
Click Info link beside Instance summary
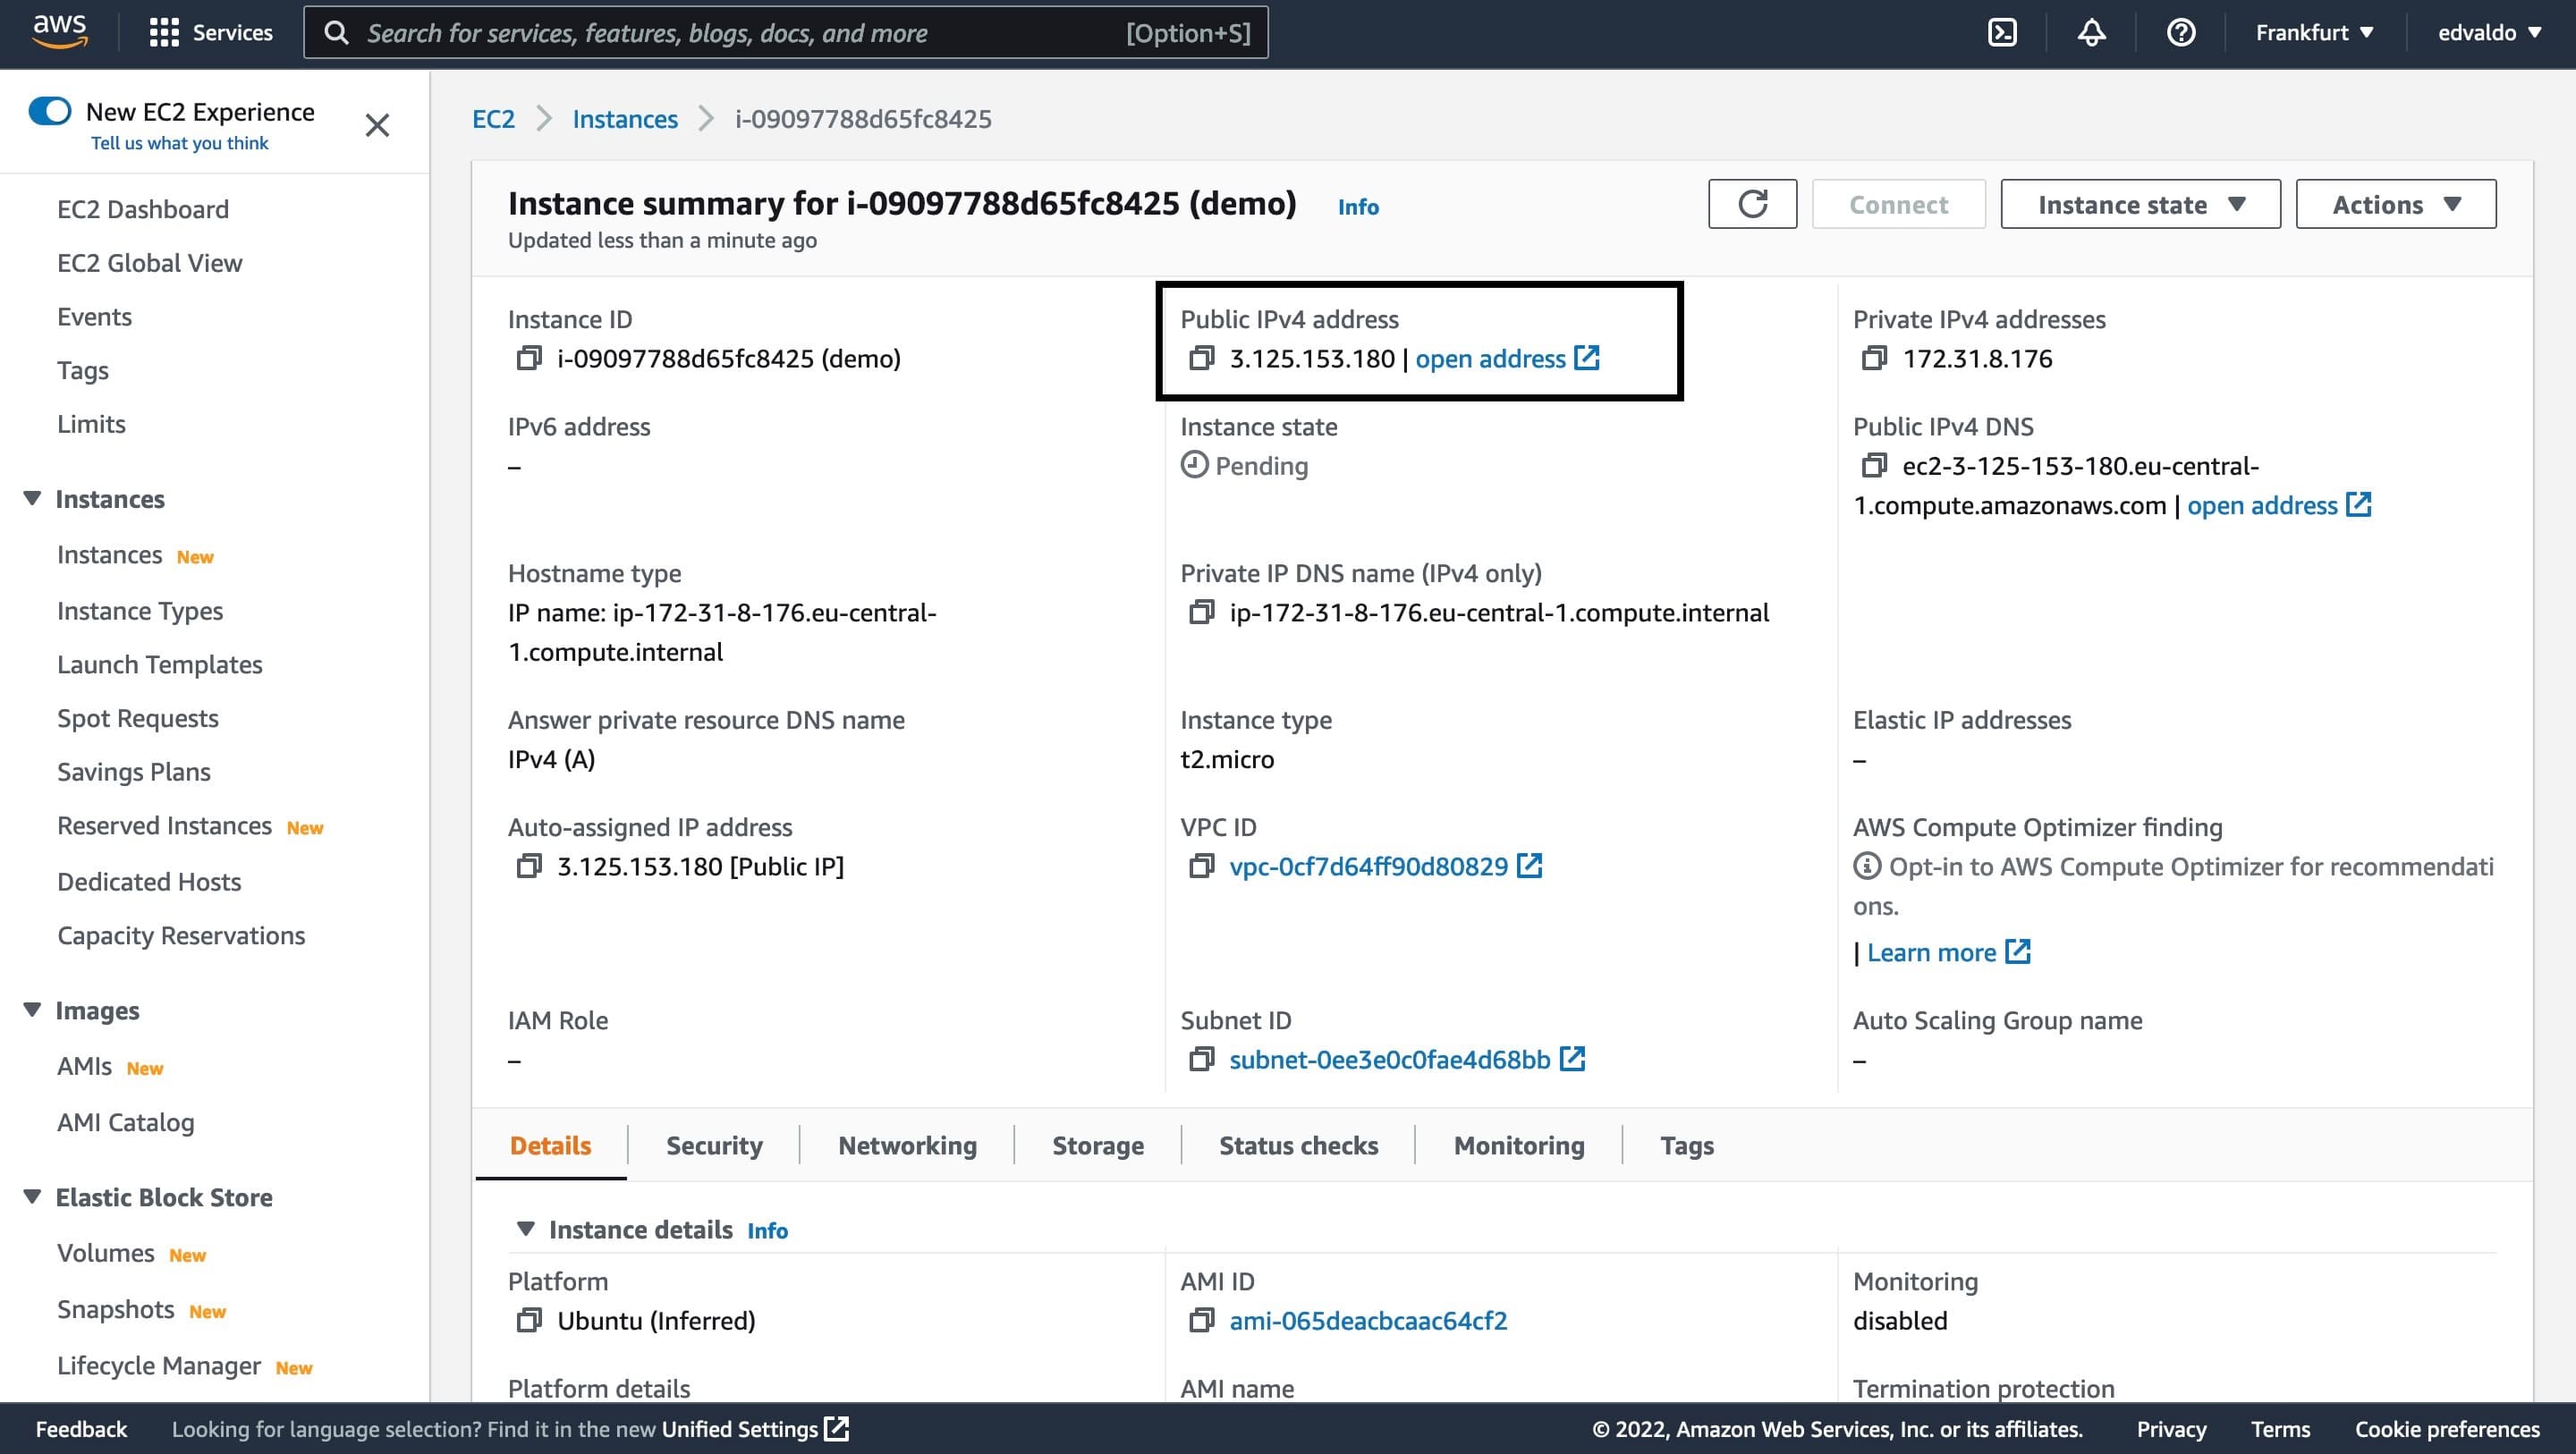point(1358,207)
